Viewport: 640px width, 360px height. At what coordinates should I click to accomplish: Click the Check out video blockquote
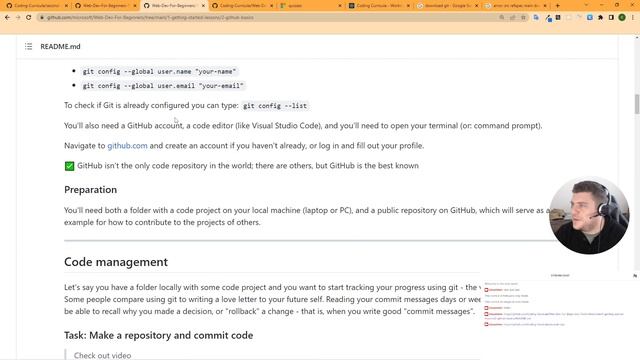[102, 356]
